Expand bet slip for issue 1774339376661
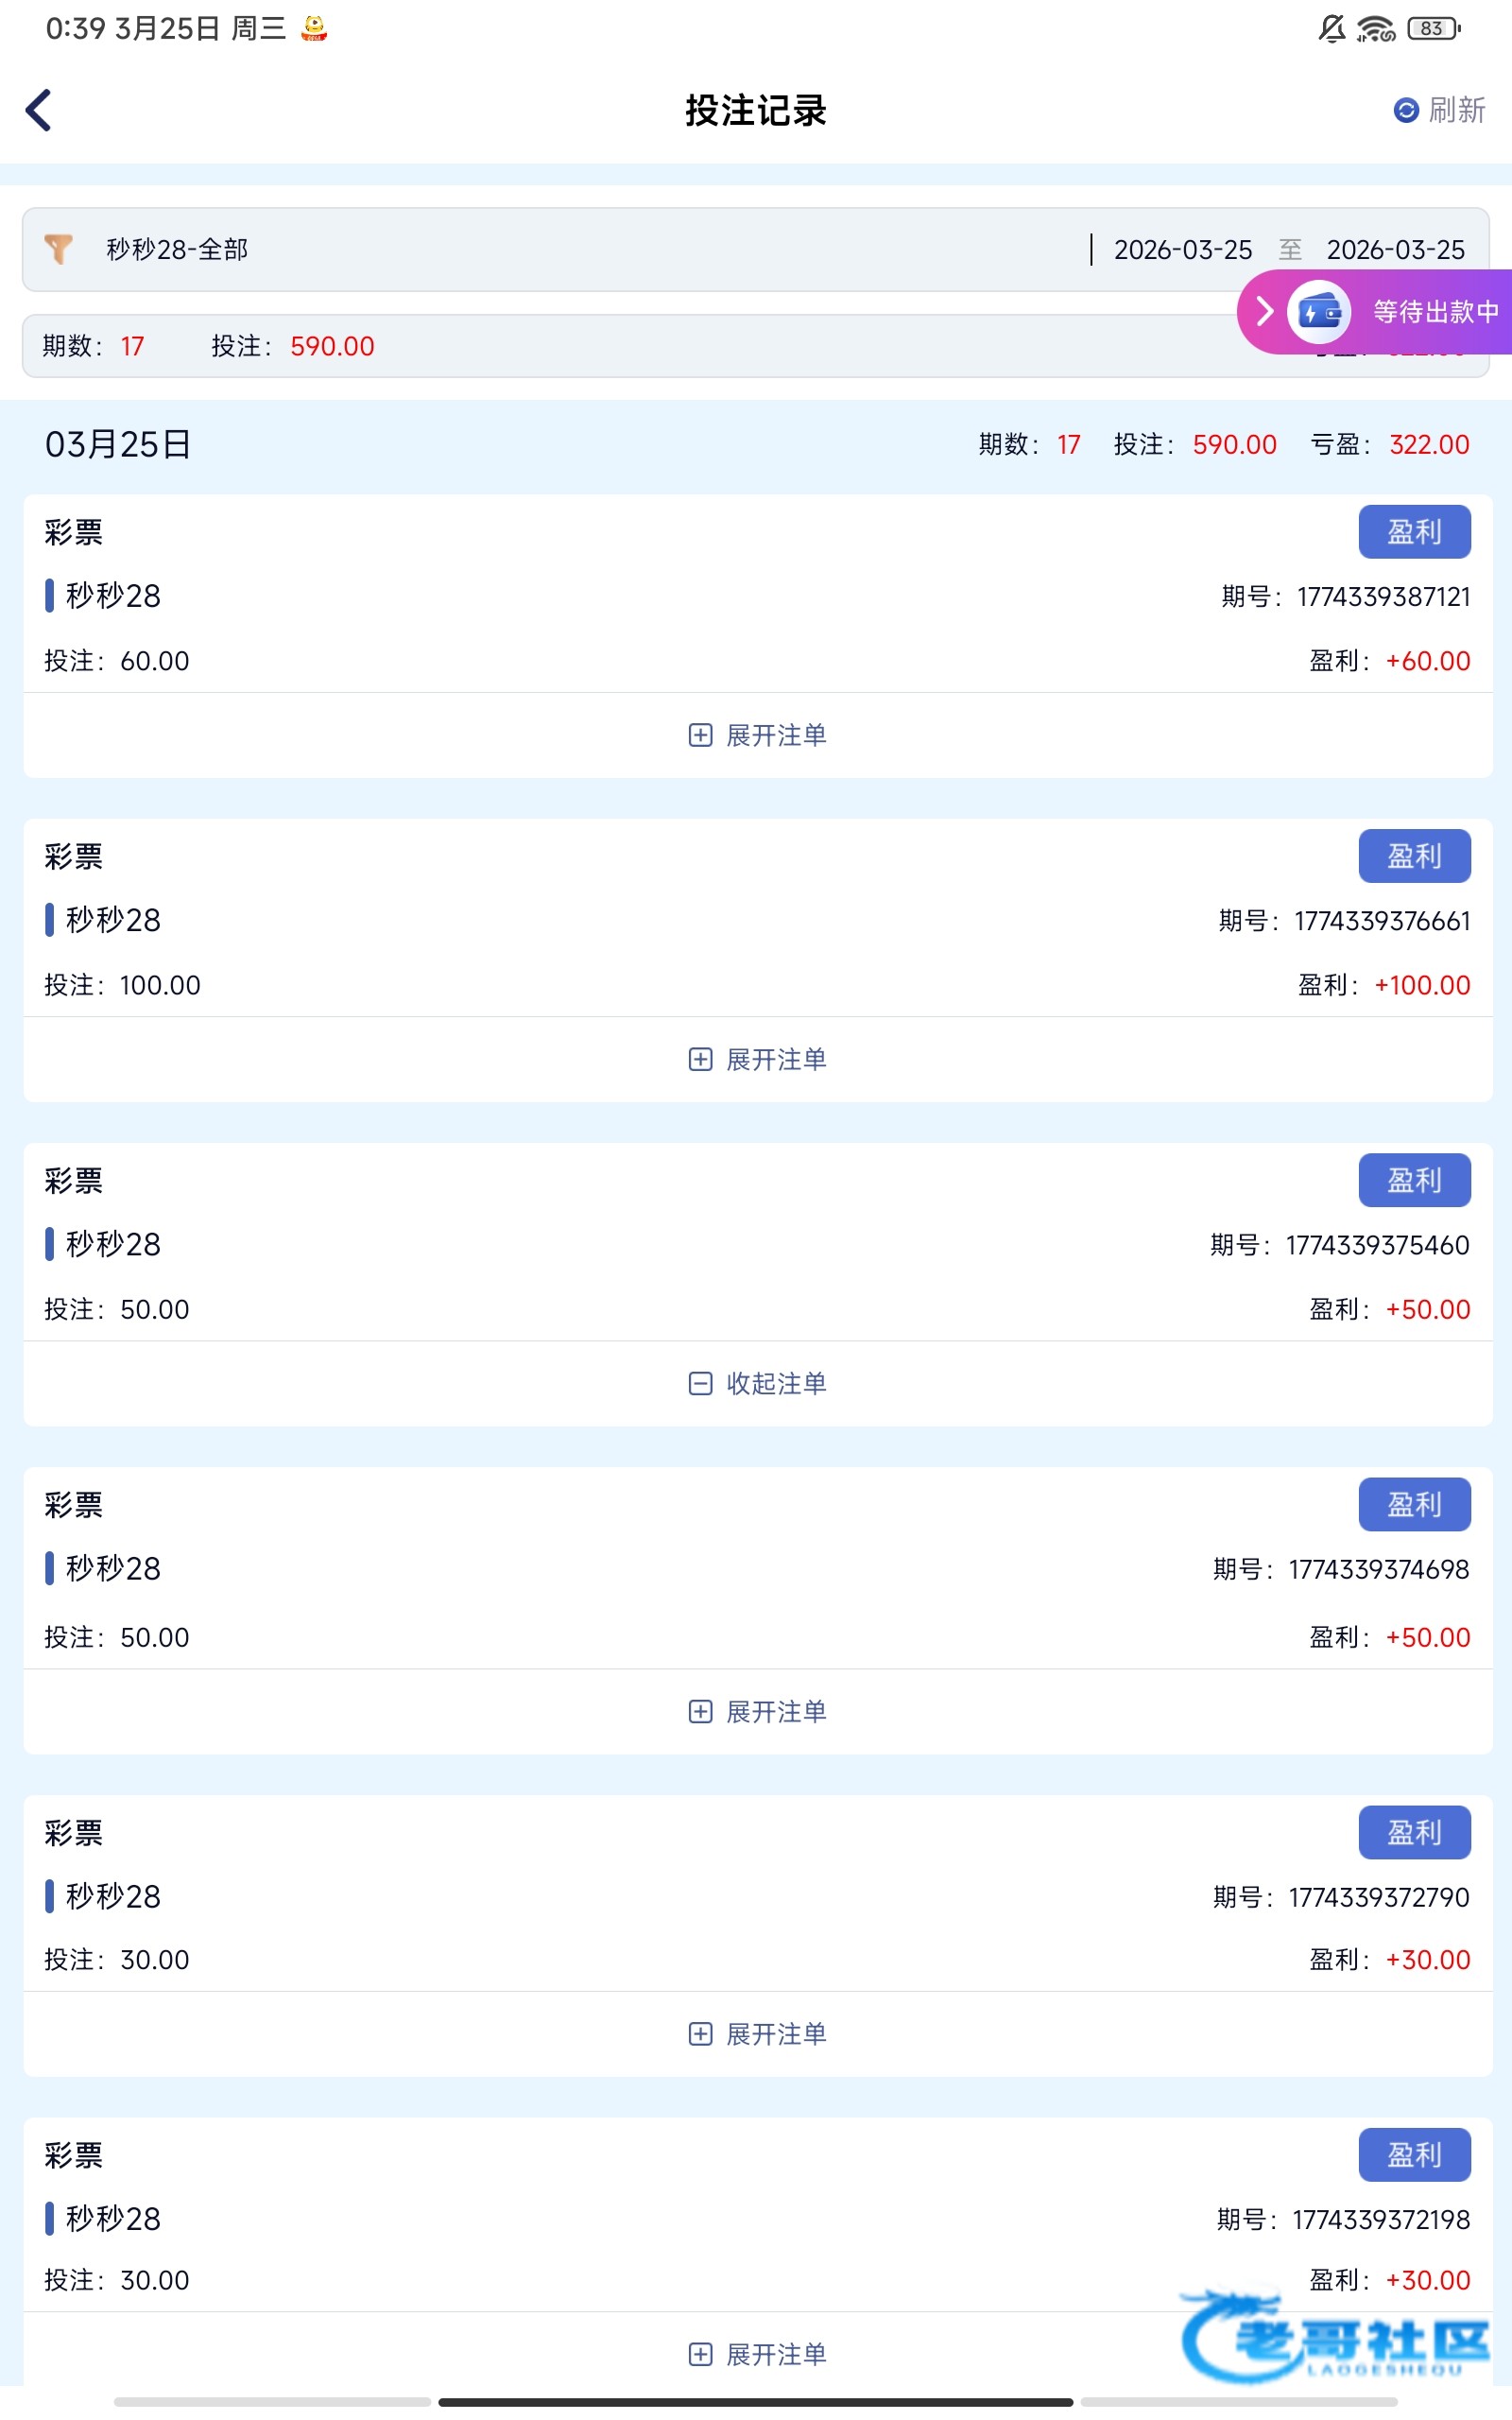Image resolution: width=1512 pixels, height=2420 pixels. tap(757, 1059)
